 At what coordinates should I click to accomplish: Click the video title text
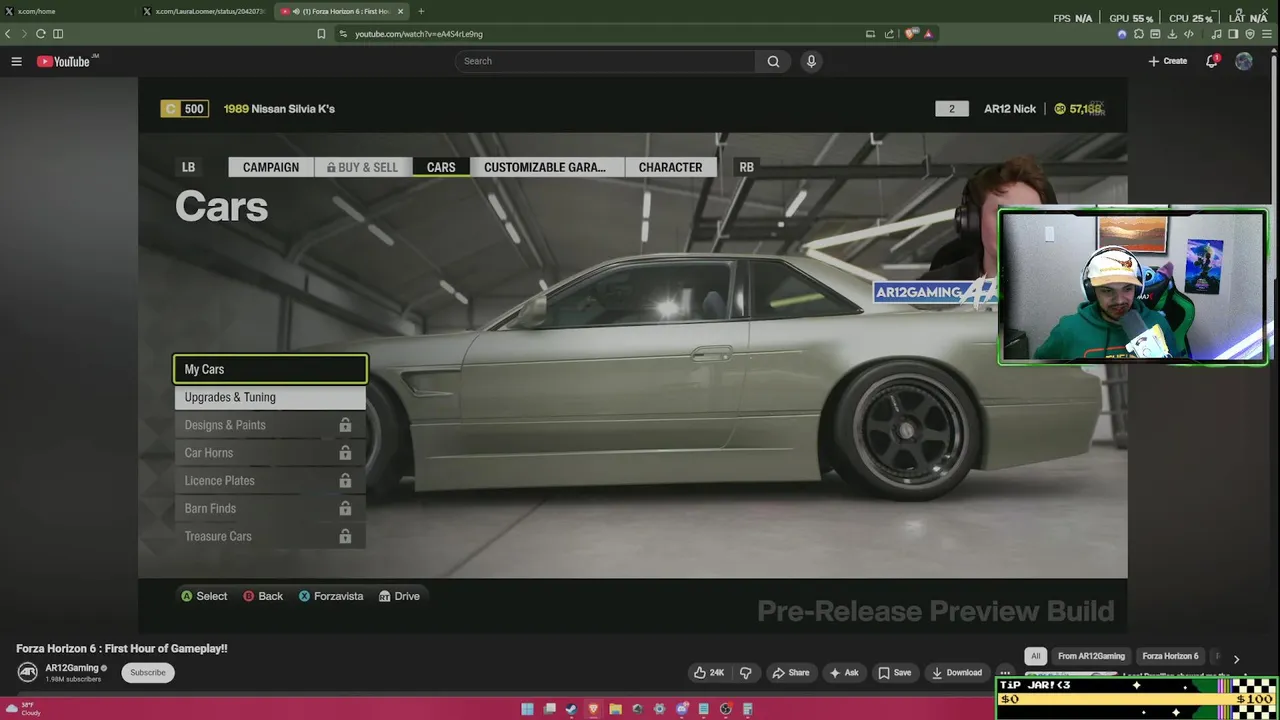click(122, 648)
